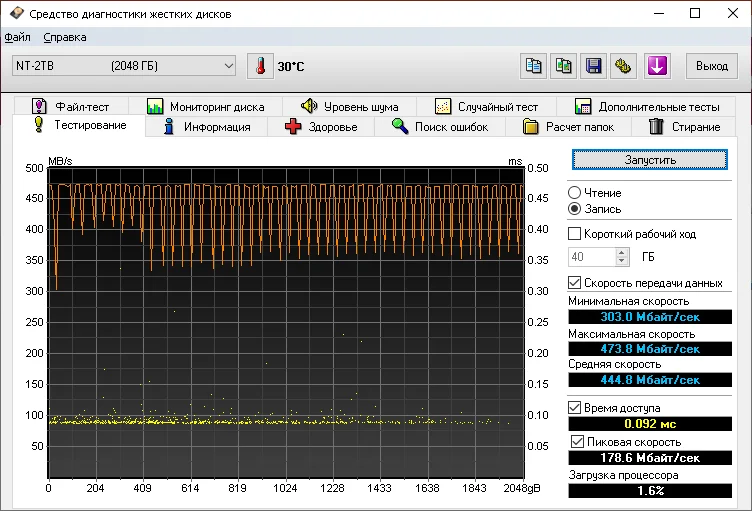Click the copy screenshot to clipboard icon
The width and height of the screenshot is (752, 511).
pos(564,66)
